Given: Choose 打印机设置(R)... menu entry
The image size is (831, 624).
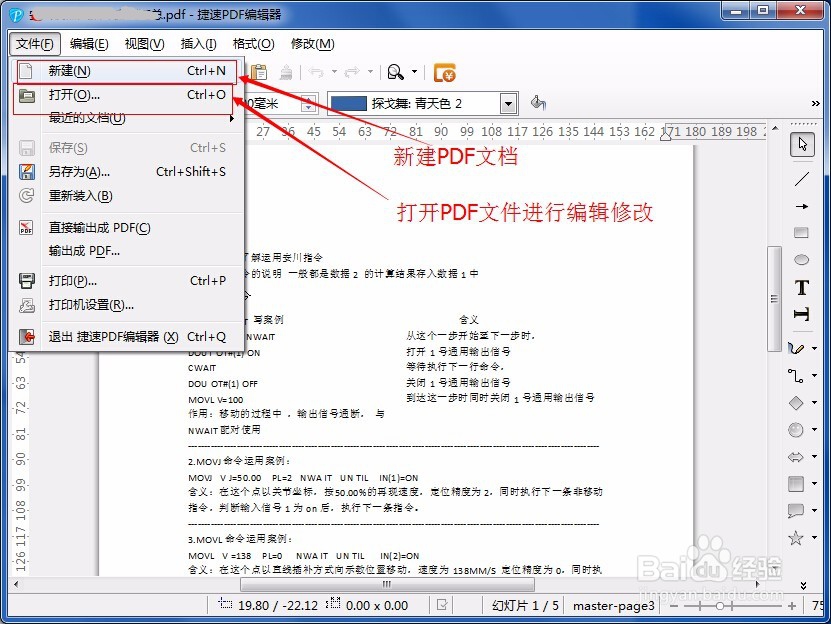Looking at the screenshot, I should (x=125, y=305).
